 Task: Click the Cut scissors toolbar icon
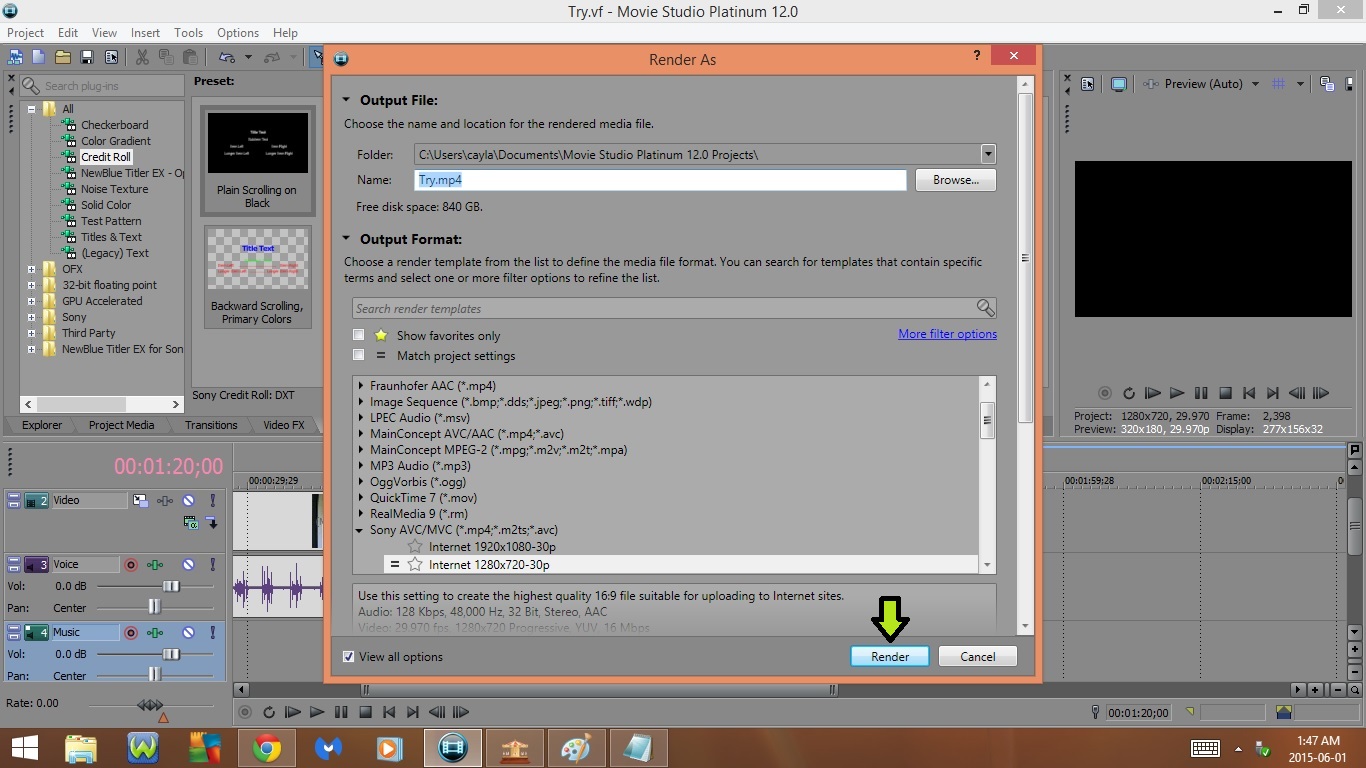click(142, 57)
